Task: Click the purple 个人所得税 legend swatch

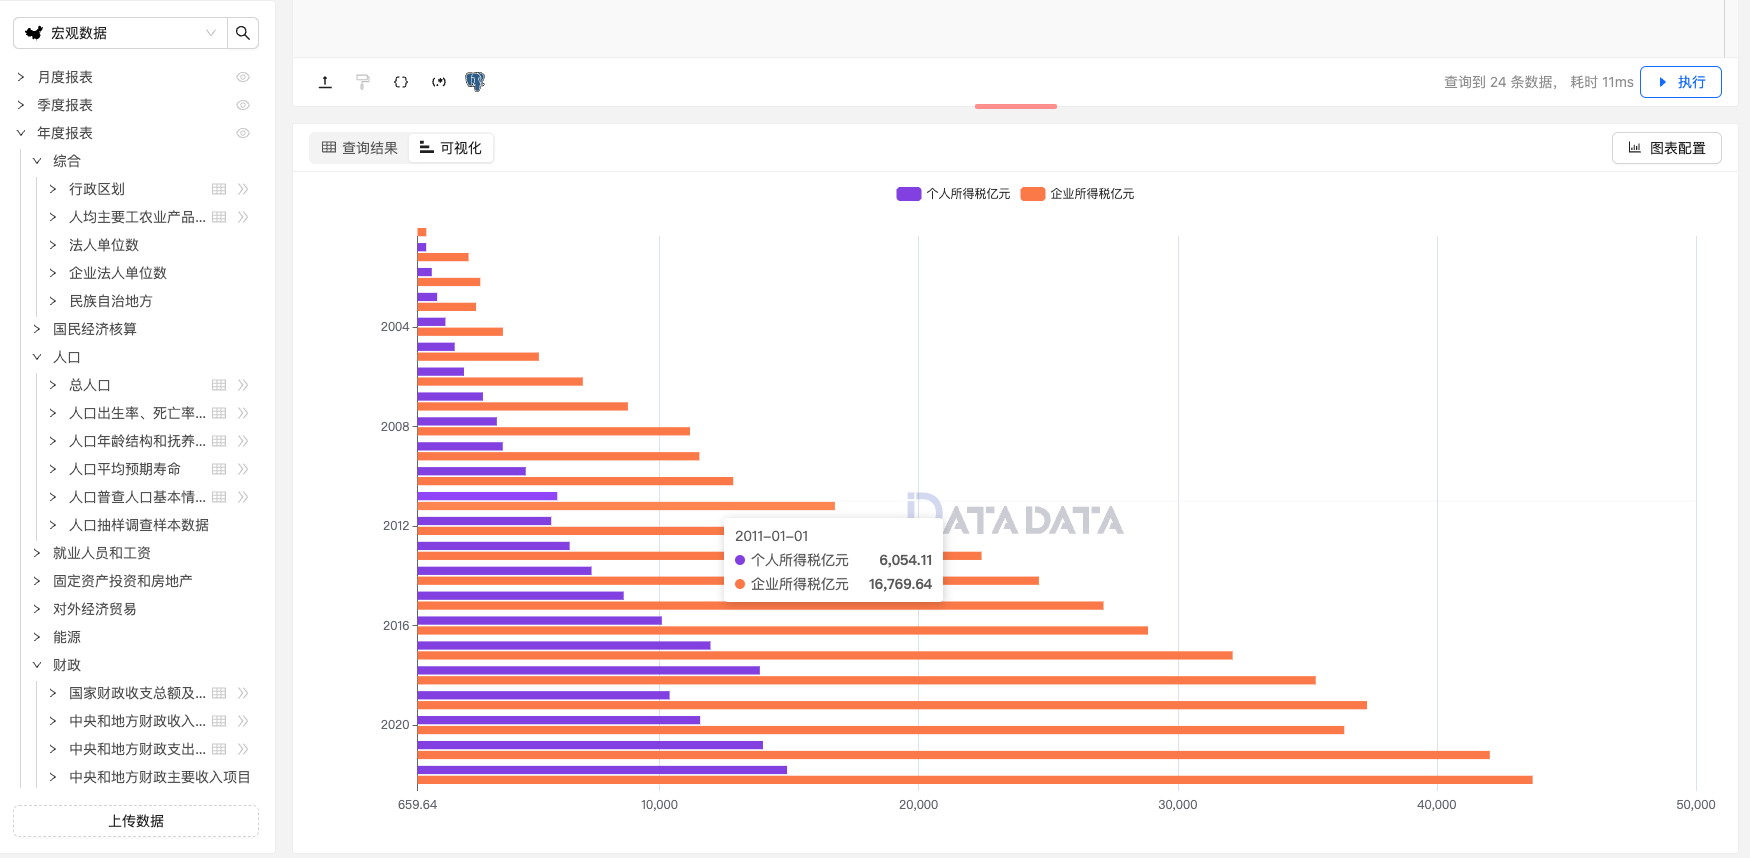Action: tap(909, 194)
